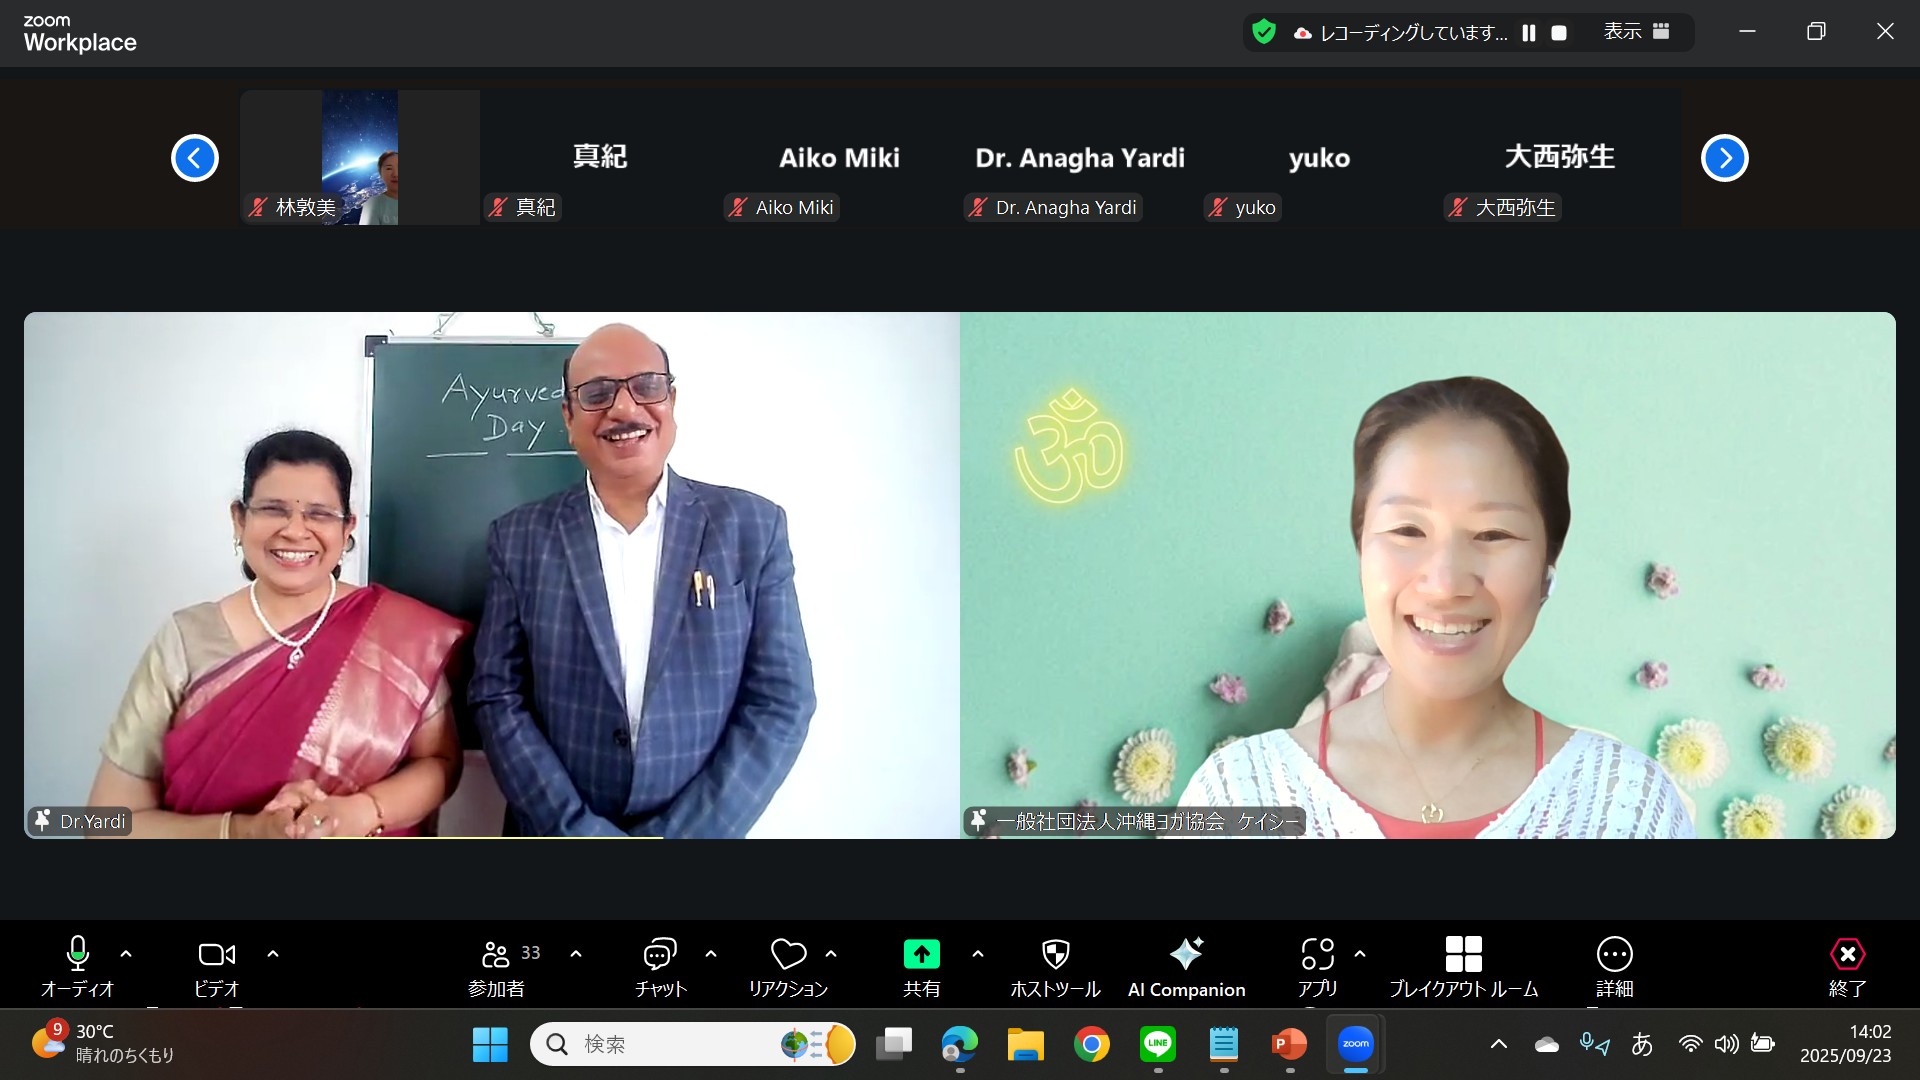Click the reactions heart icon
Screen dimensions: 1920x1080
click(788, 955)
